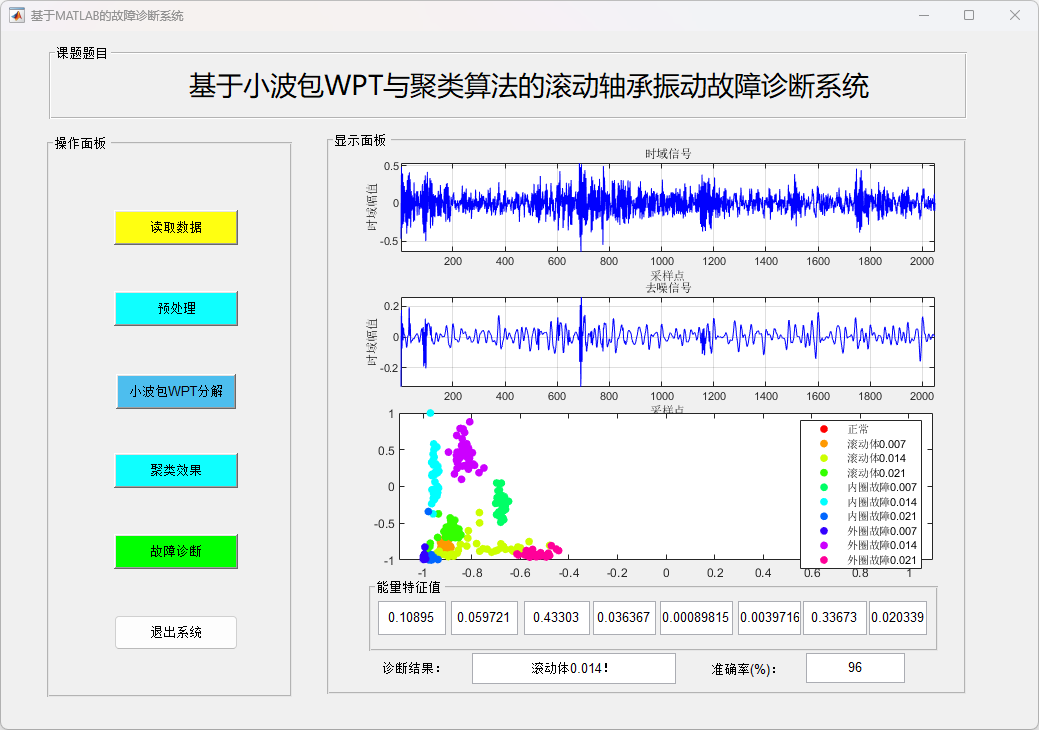Run the 小波包WPT分解 step
1039x730 pixels.
pos(176,391)
